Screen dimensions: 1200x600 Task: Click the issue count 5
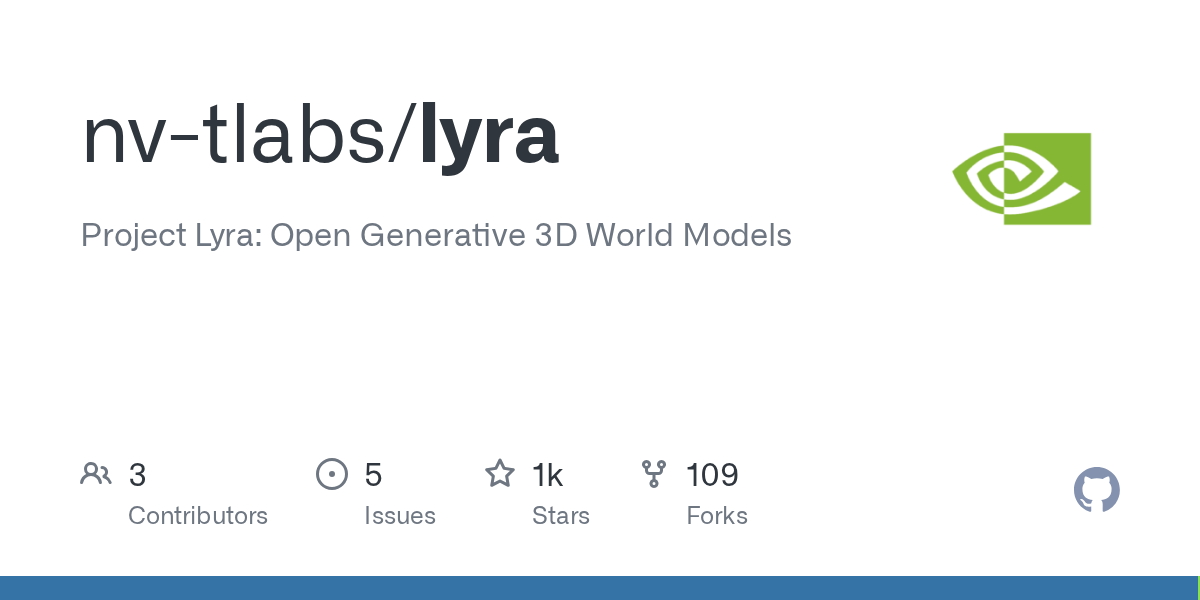click(x=373, y=475)
